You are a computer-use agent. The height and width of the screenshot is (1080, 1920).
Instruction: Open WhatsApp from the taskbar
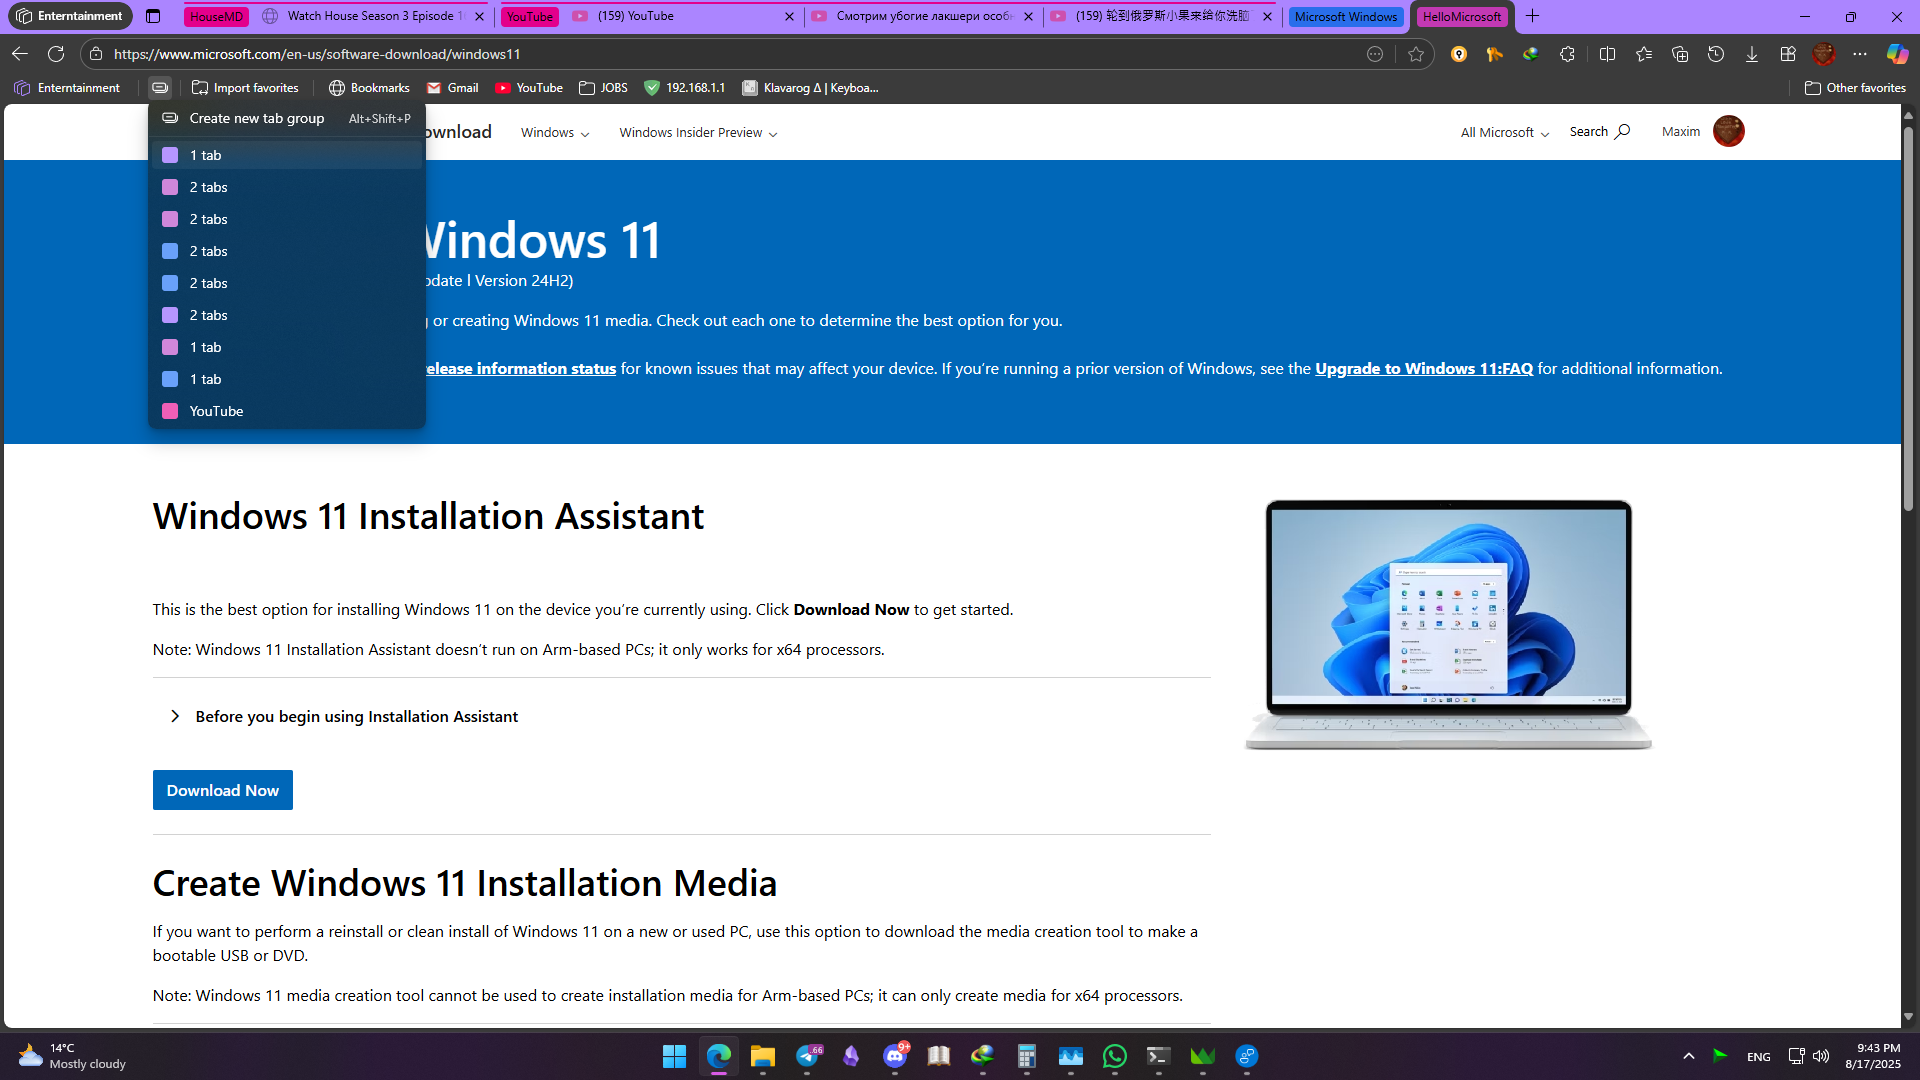pyautogui.click(x=1114, y=1057)
